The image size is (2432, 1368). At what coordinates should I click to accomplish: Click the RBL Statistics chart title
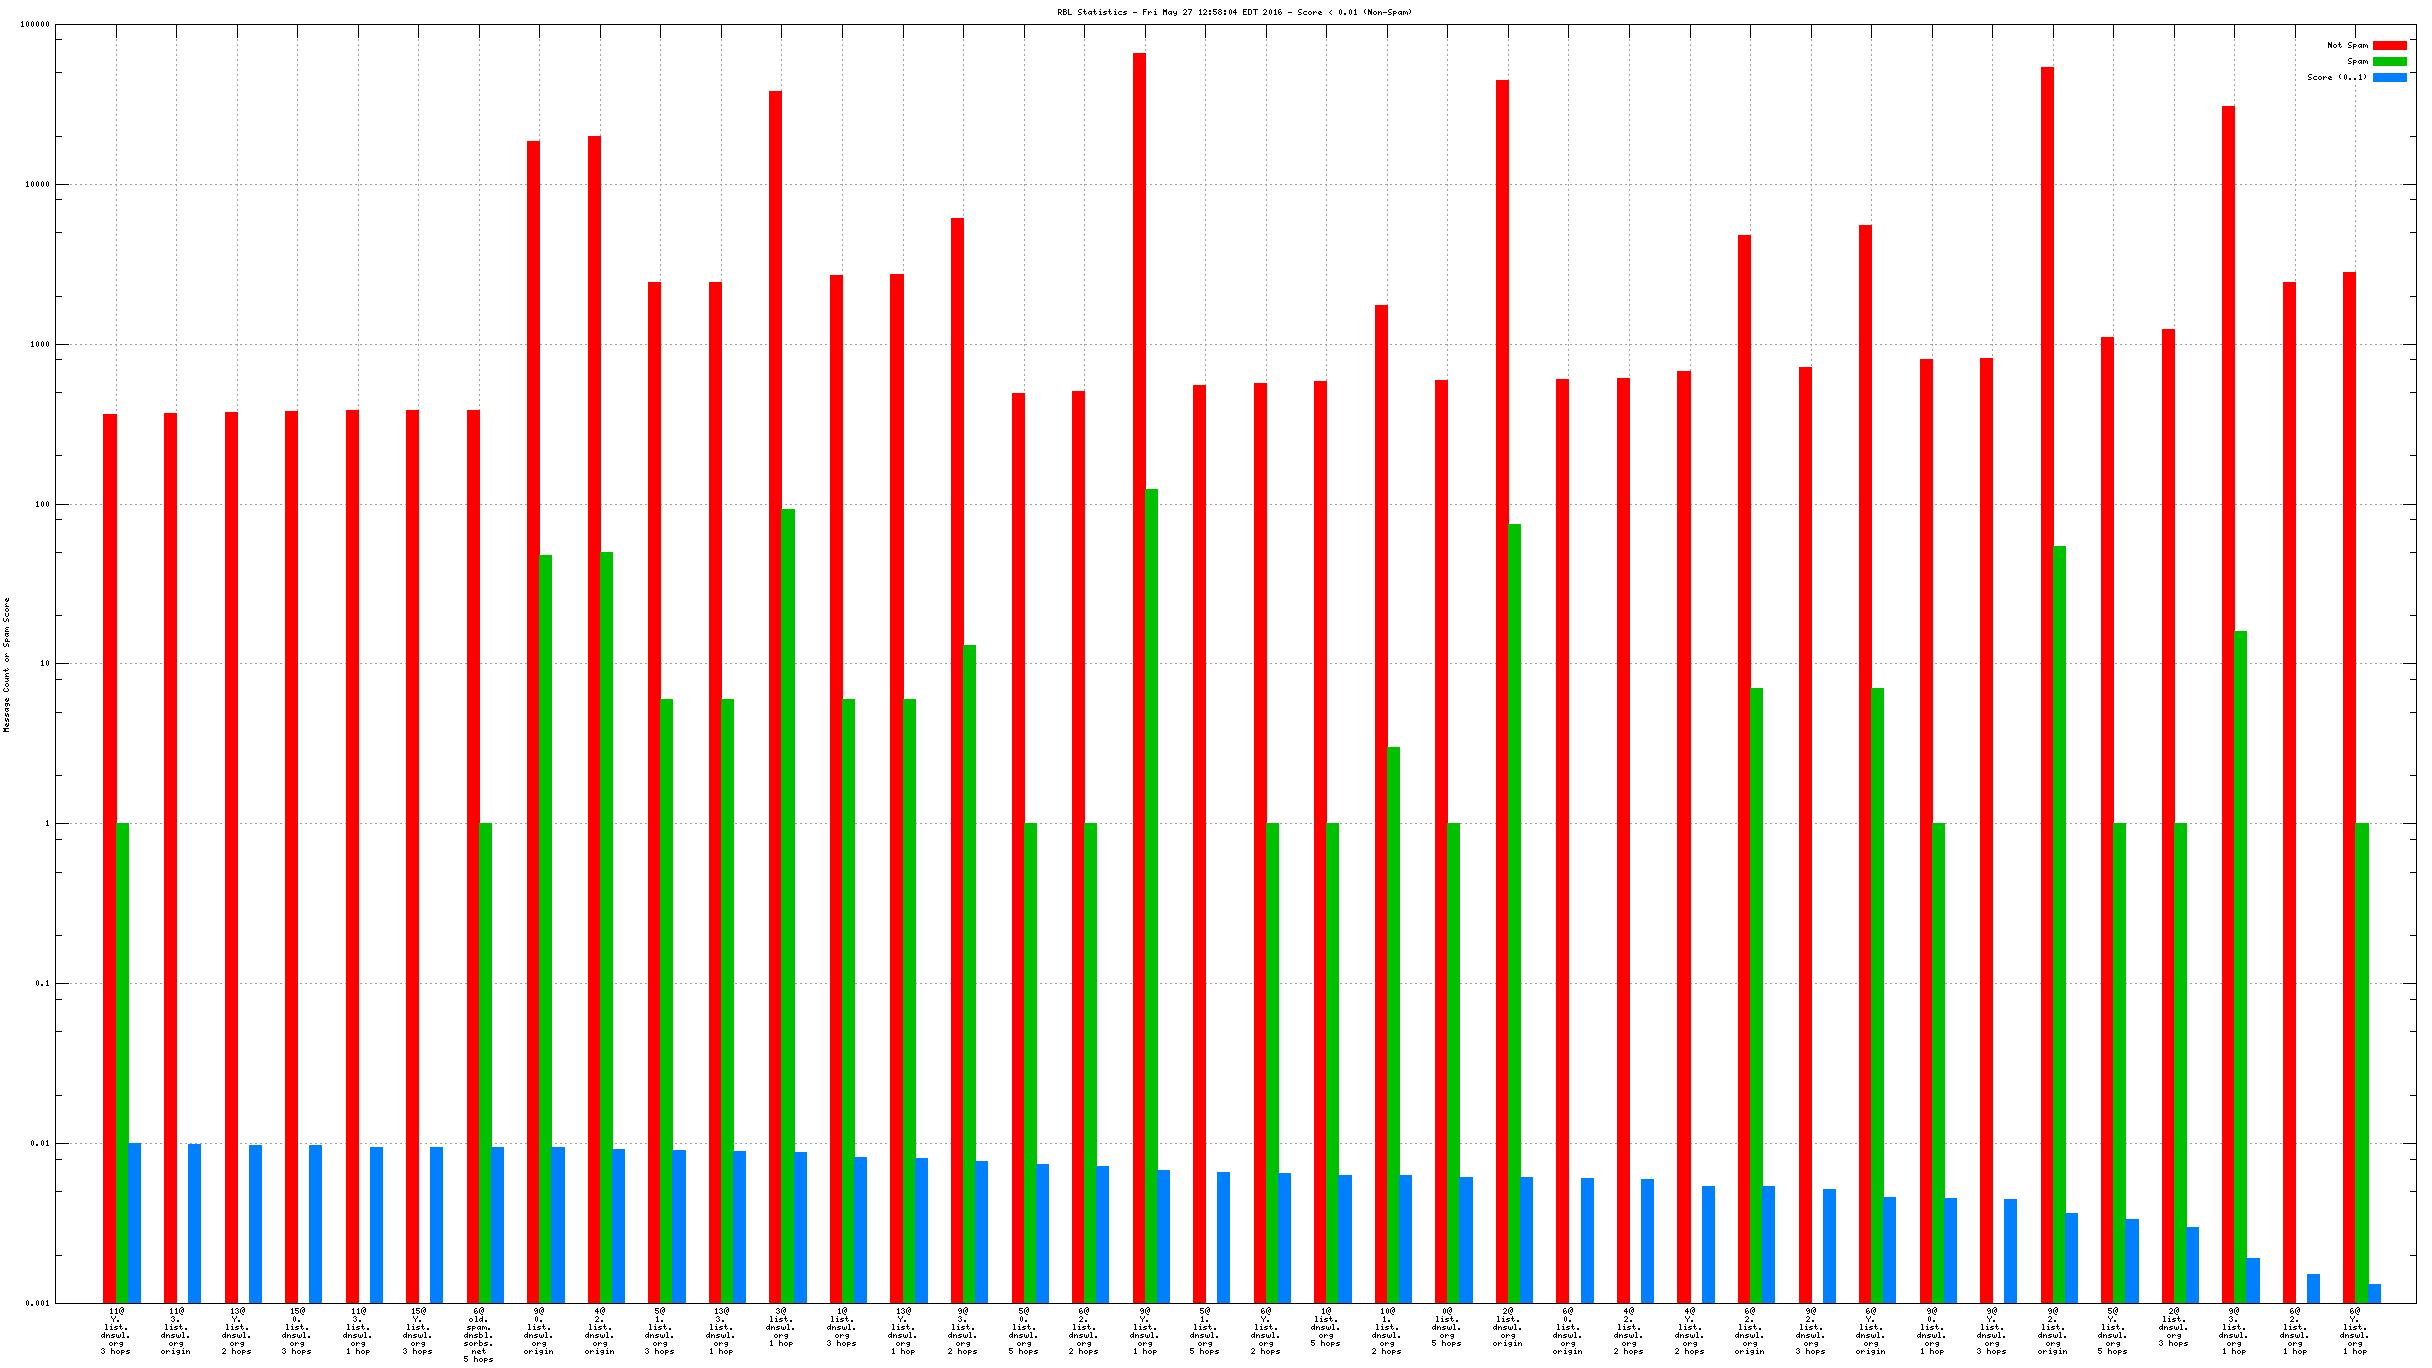1234,13
